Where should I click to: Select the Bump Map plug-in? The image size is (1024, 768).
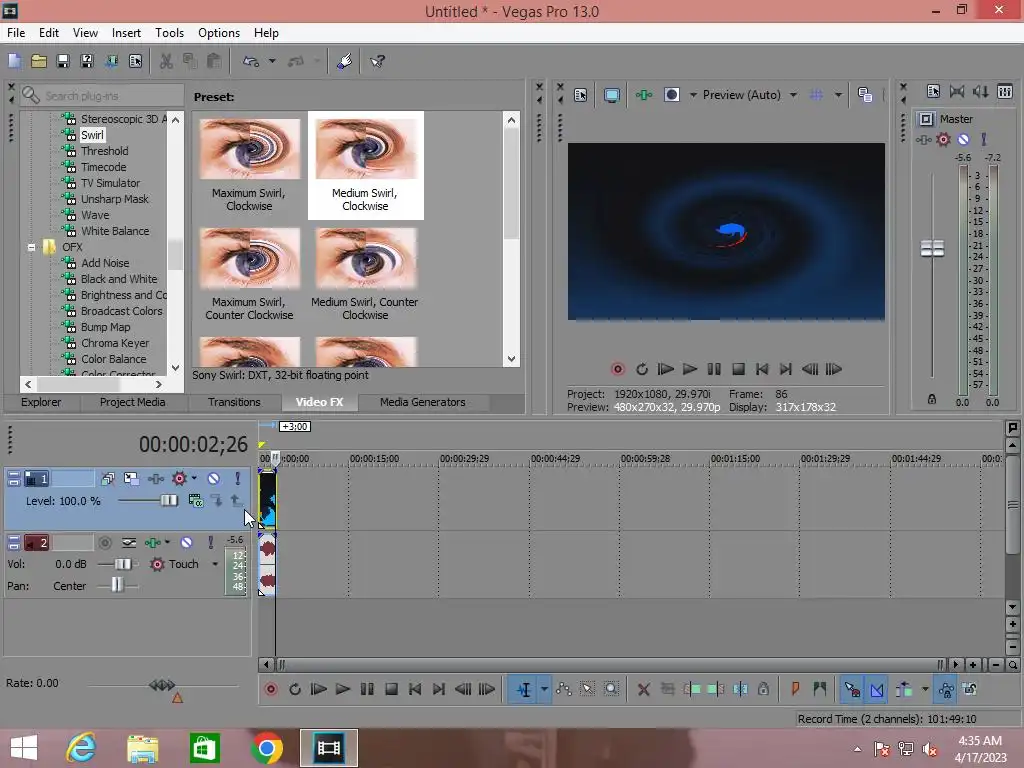[105, 327]
